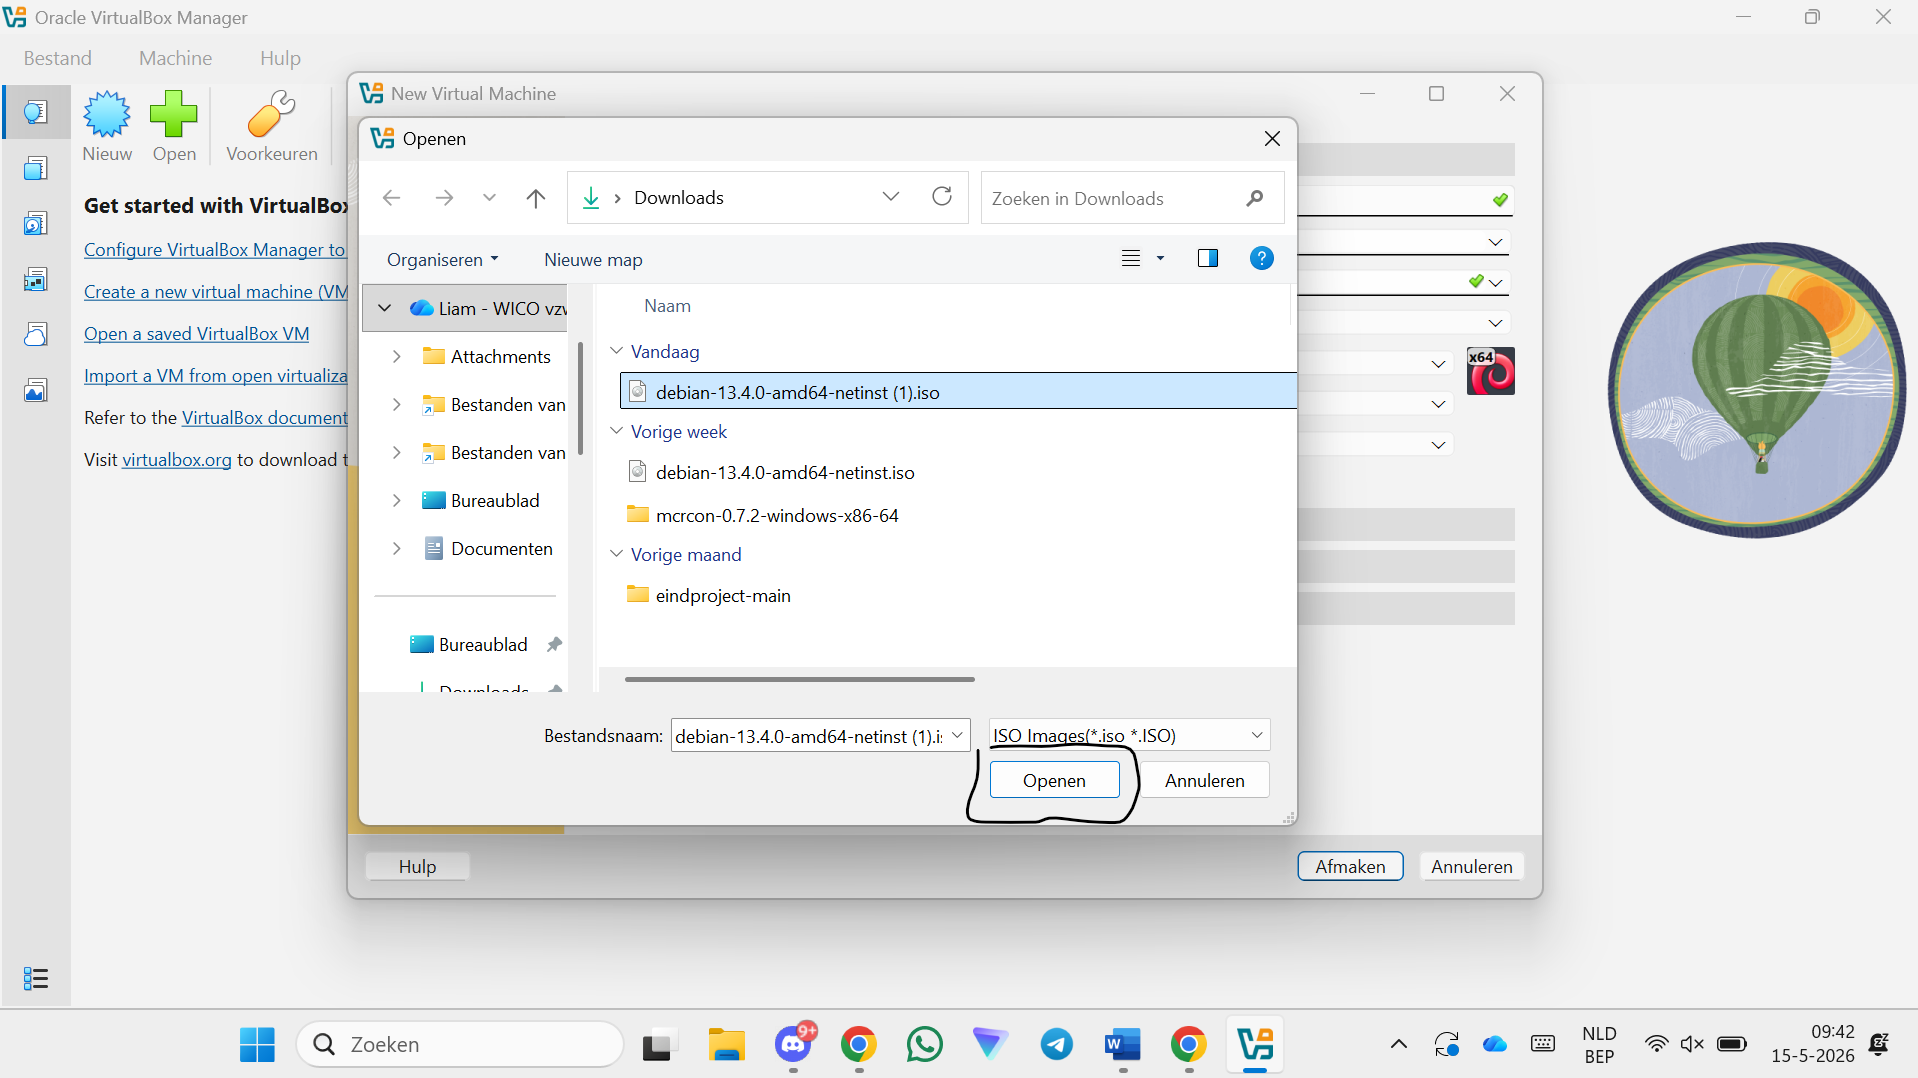
Task: Sort files by the Naam column header
Action: click(668, 306)
